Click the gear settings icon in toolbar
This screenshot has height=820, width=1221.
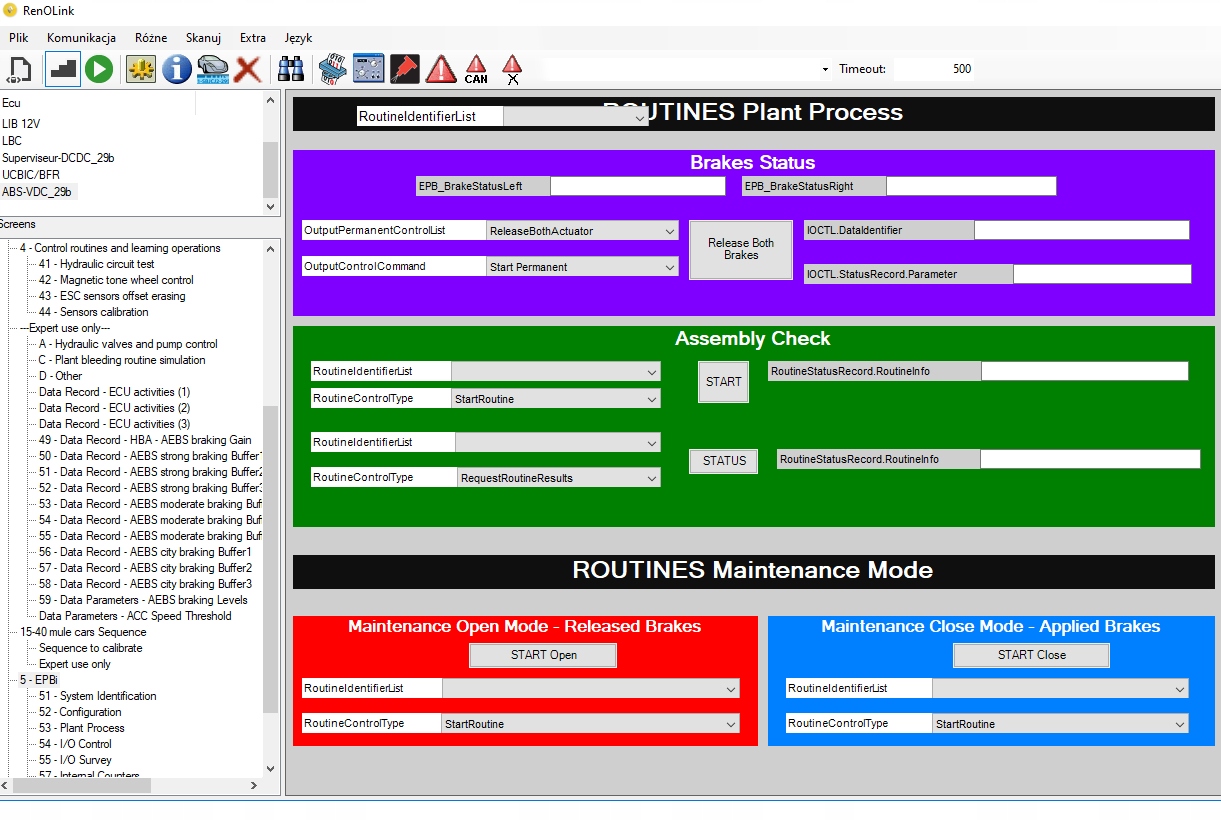pos(141,69)
